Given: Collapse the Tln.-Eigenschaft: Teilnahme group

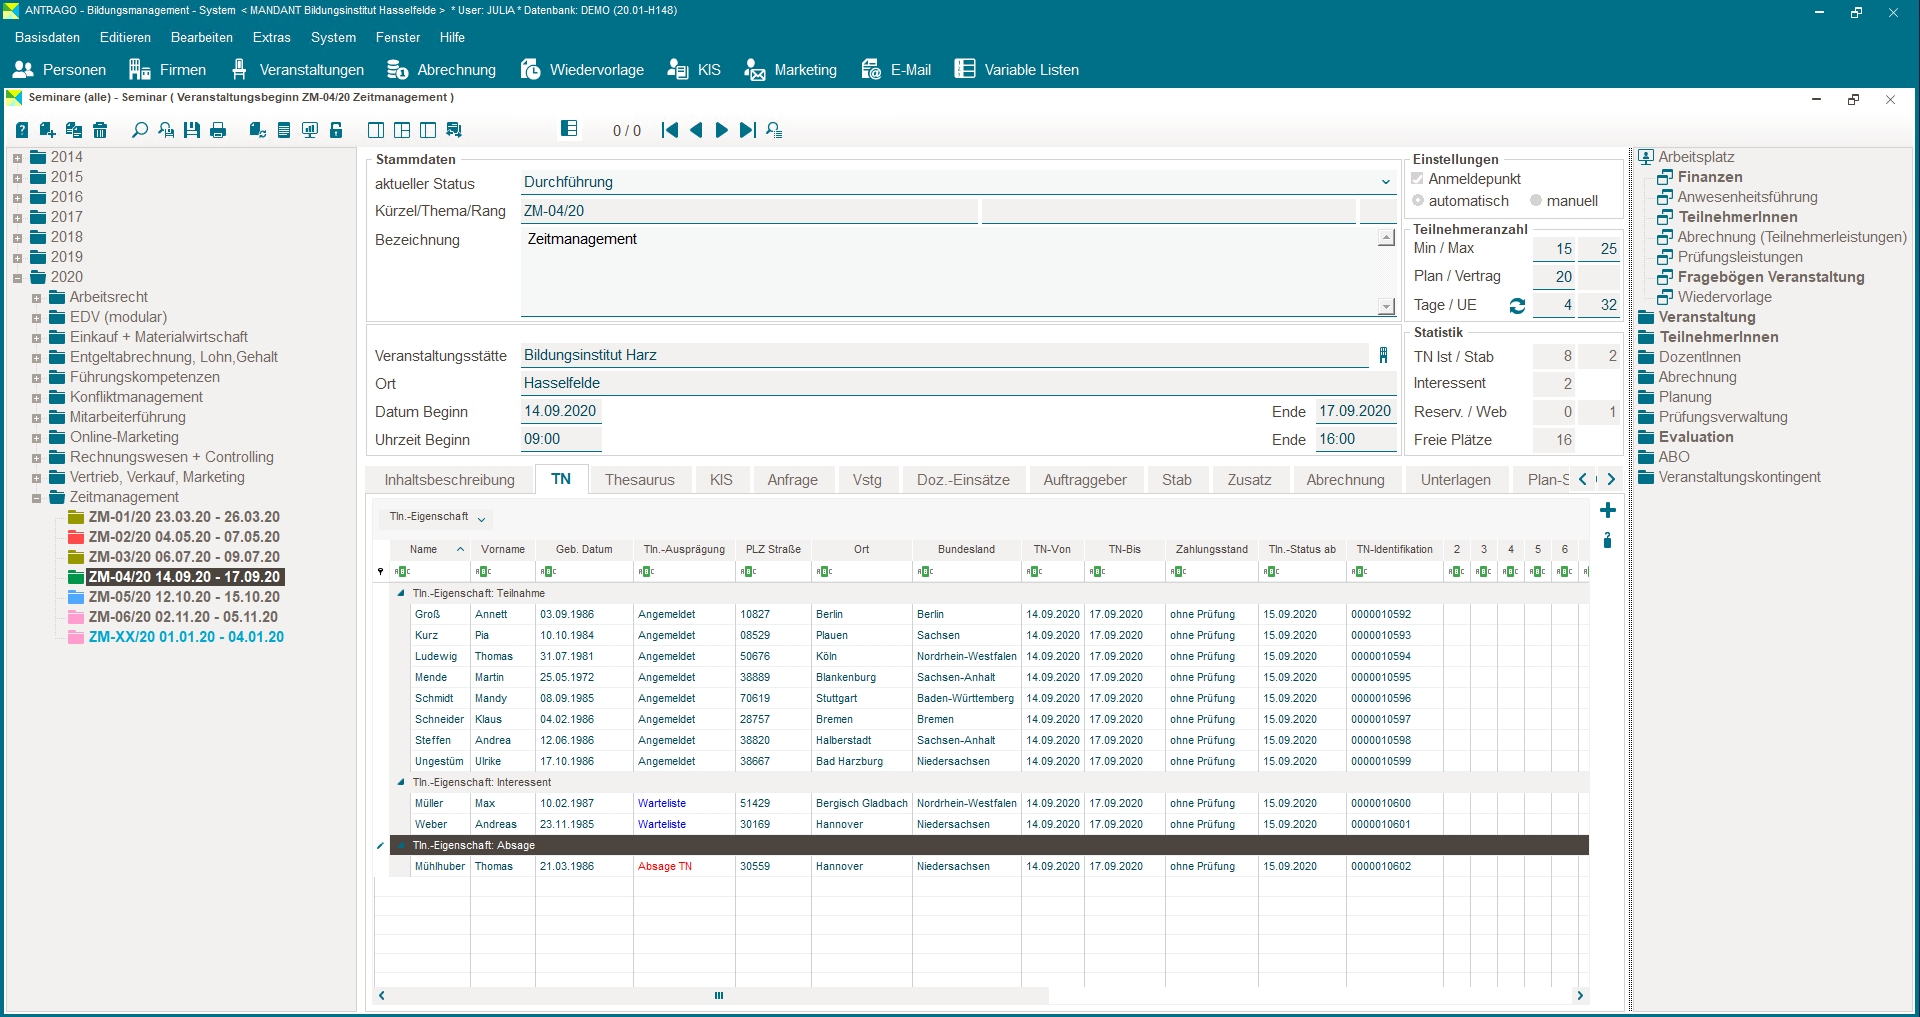Looking at the screenshot, I should coord(401,593).
